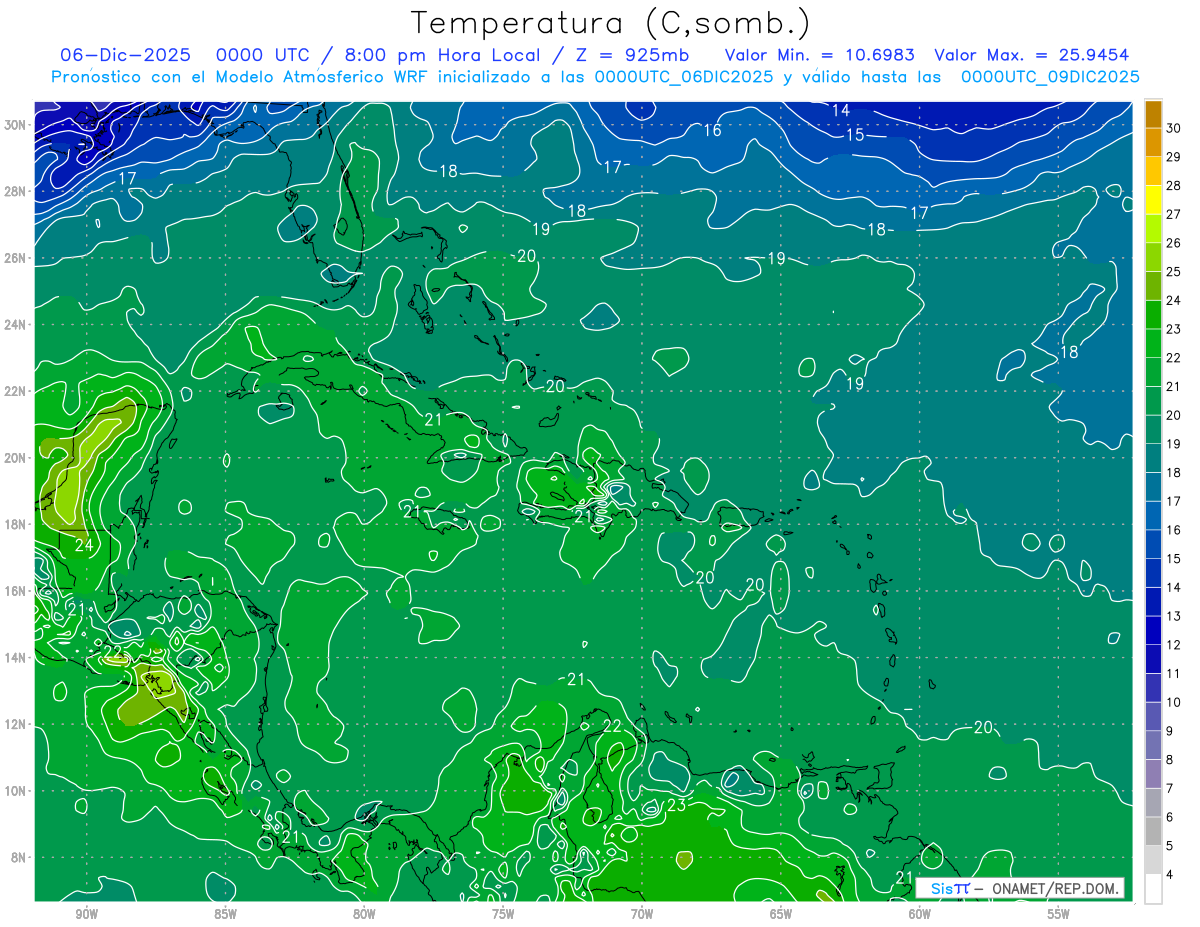Click the green legend swatch between 22 and 23
The image size is (1200, 927).
pyautogui.click(x=1153, y=344)
